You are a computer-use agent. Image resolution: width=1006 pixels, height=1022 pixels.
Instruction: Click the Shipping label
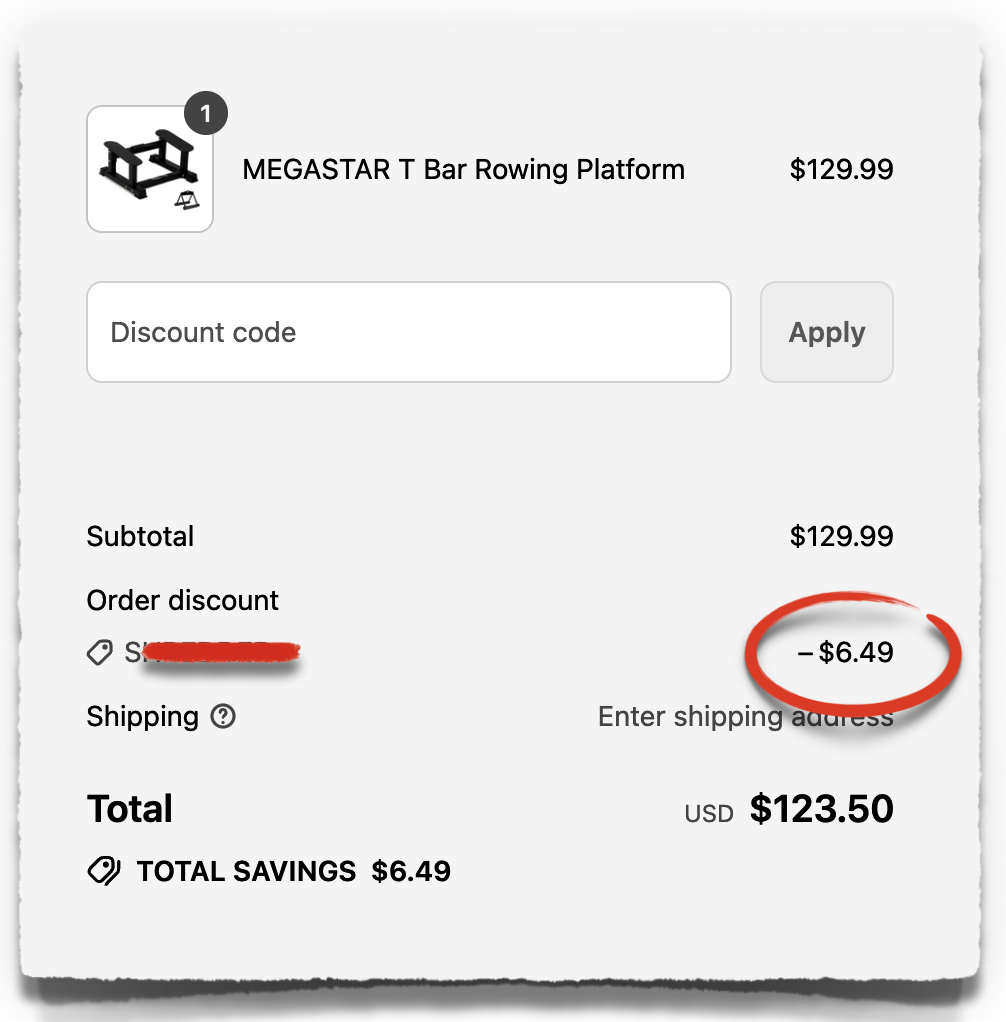[x=143, y=717]
